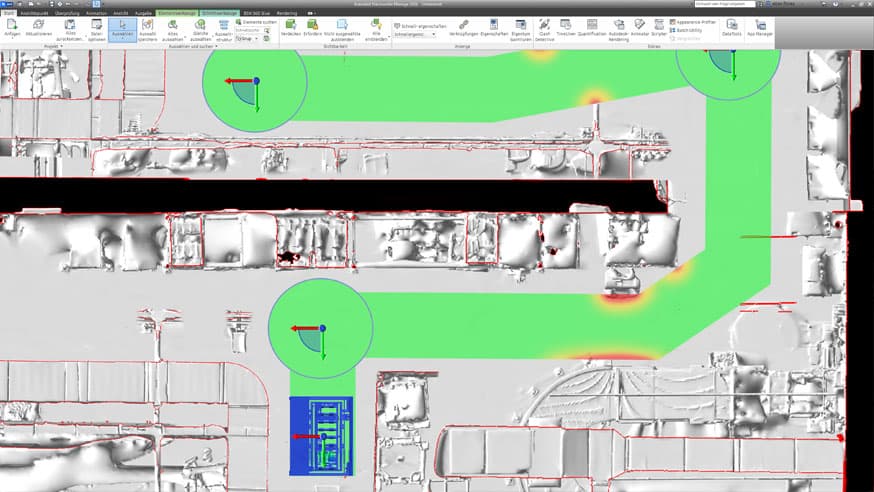Screen dimensions: 874x492
Task: Open the BIM 360 Glue tab
Action: 255,13
